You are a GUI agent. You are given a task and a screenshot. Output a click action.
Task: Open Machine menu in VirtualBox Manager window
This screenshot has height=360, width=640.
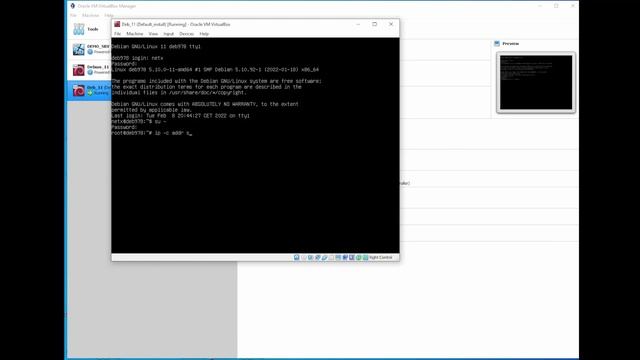(91, 16)
